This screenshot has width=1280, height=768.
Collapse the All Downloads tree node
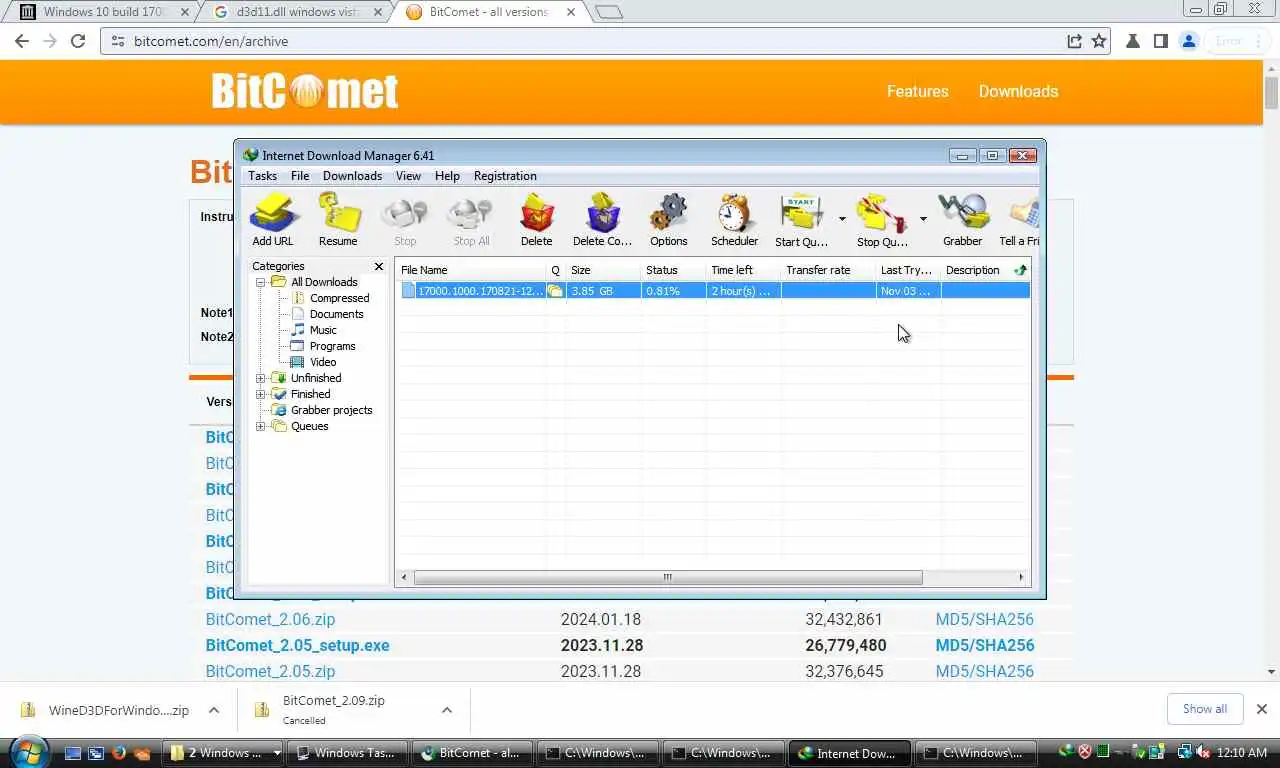coord(261,282)
